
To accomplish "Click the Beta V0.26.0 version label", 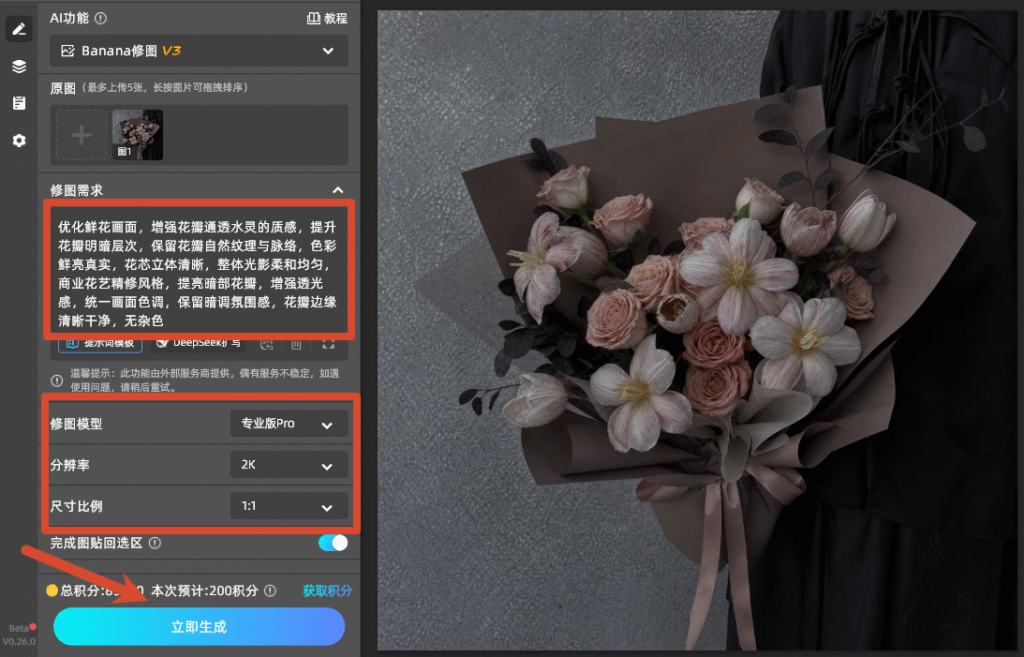I will (19, 635).
